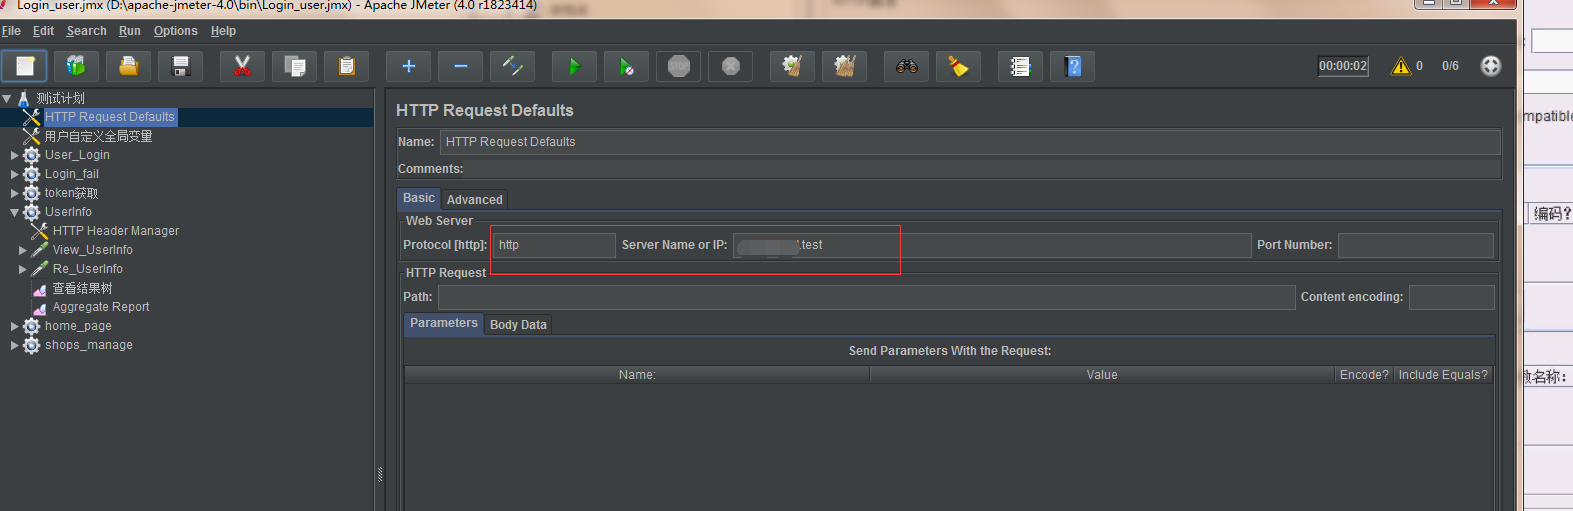Click the Name input field
This screenshot has width=1573, height=511.
970,142
